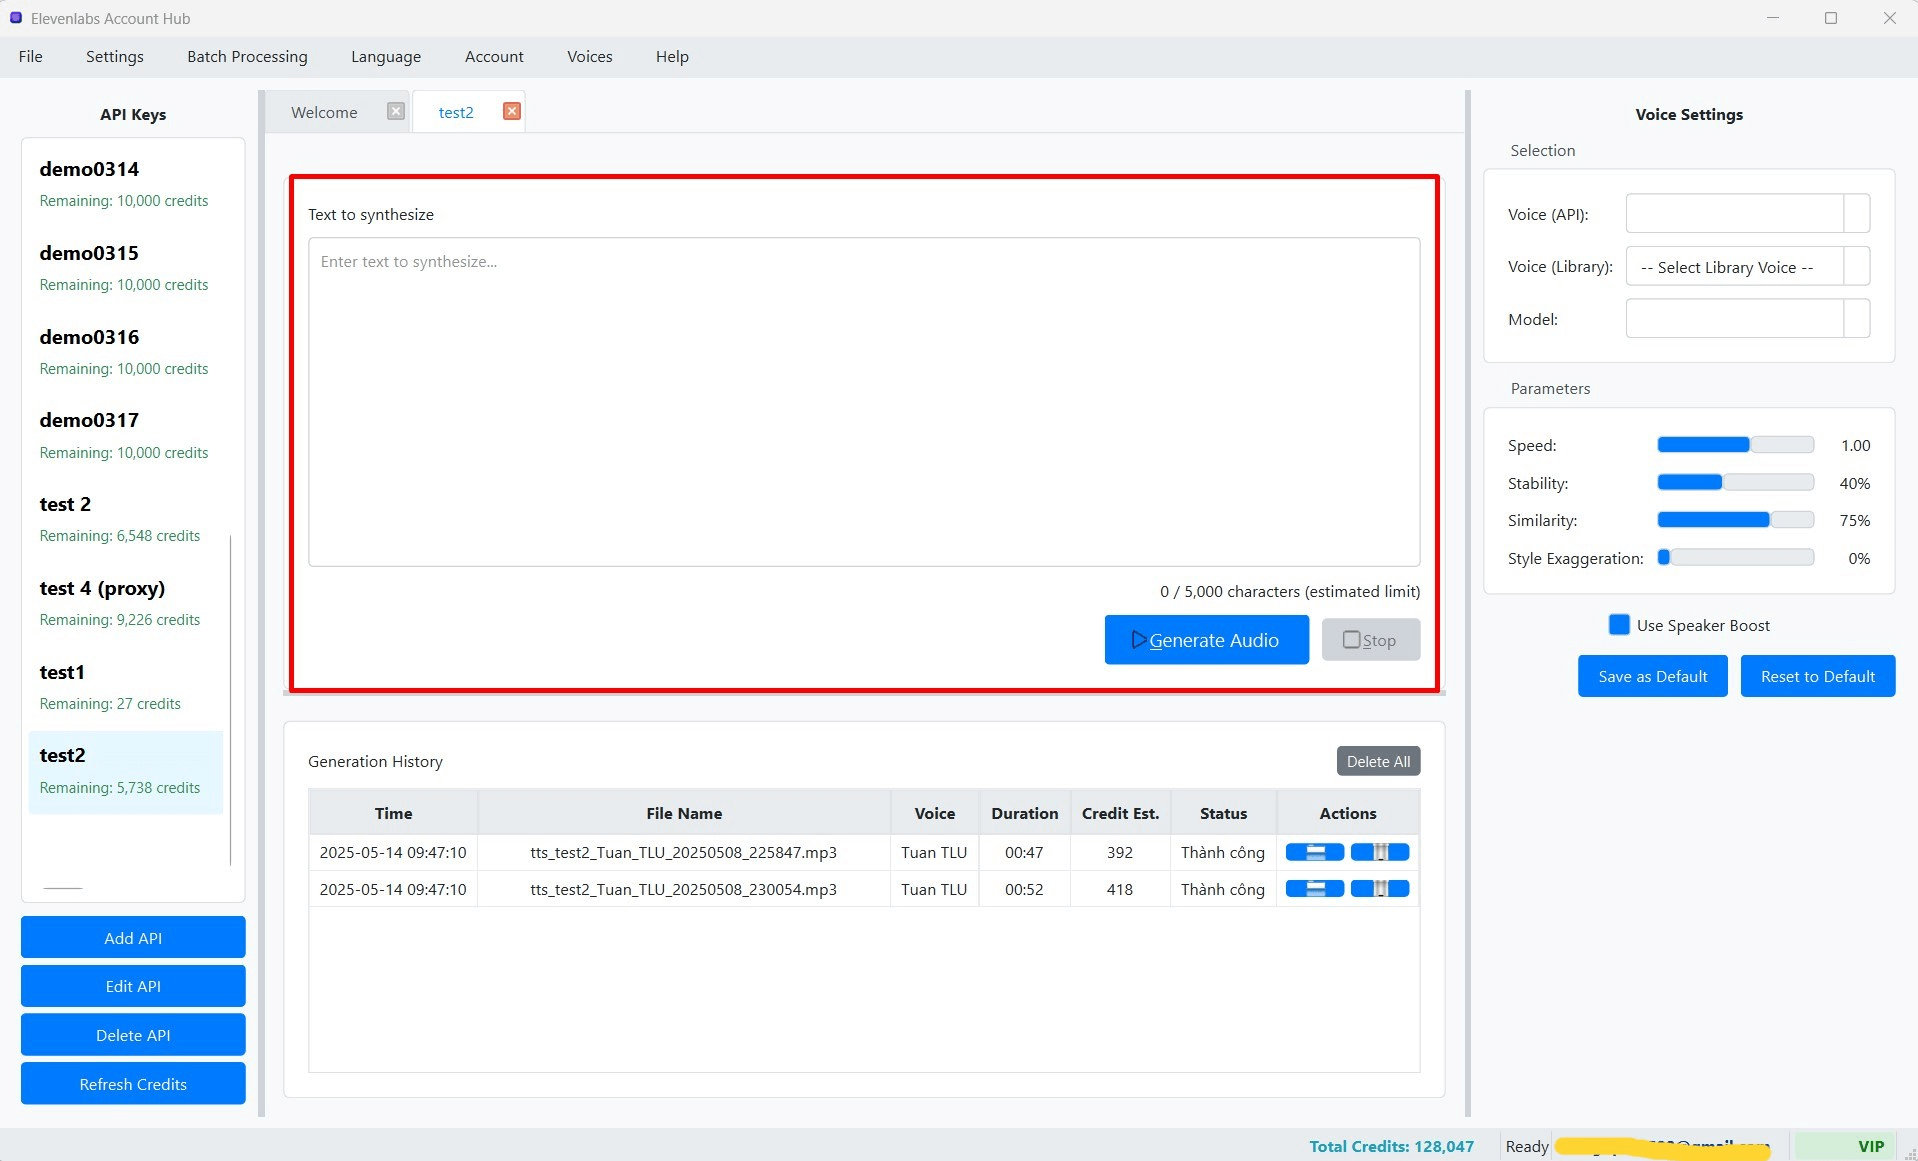
Task: Select the test 2 API key
Action: click(125, 519)
